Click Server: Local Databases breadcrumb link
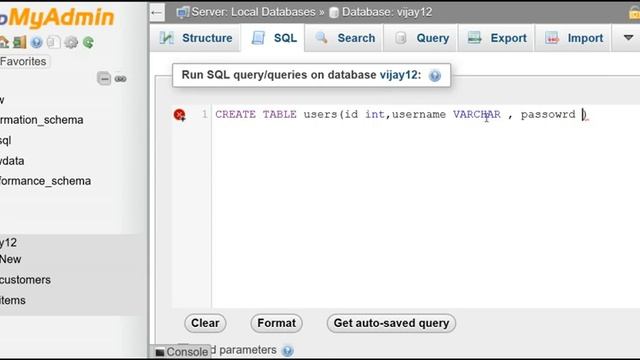 pos(253,12)
